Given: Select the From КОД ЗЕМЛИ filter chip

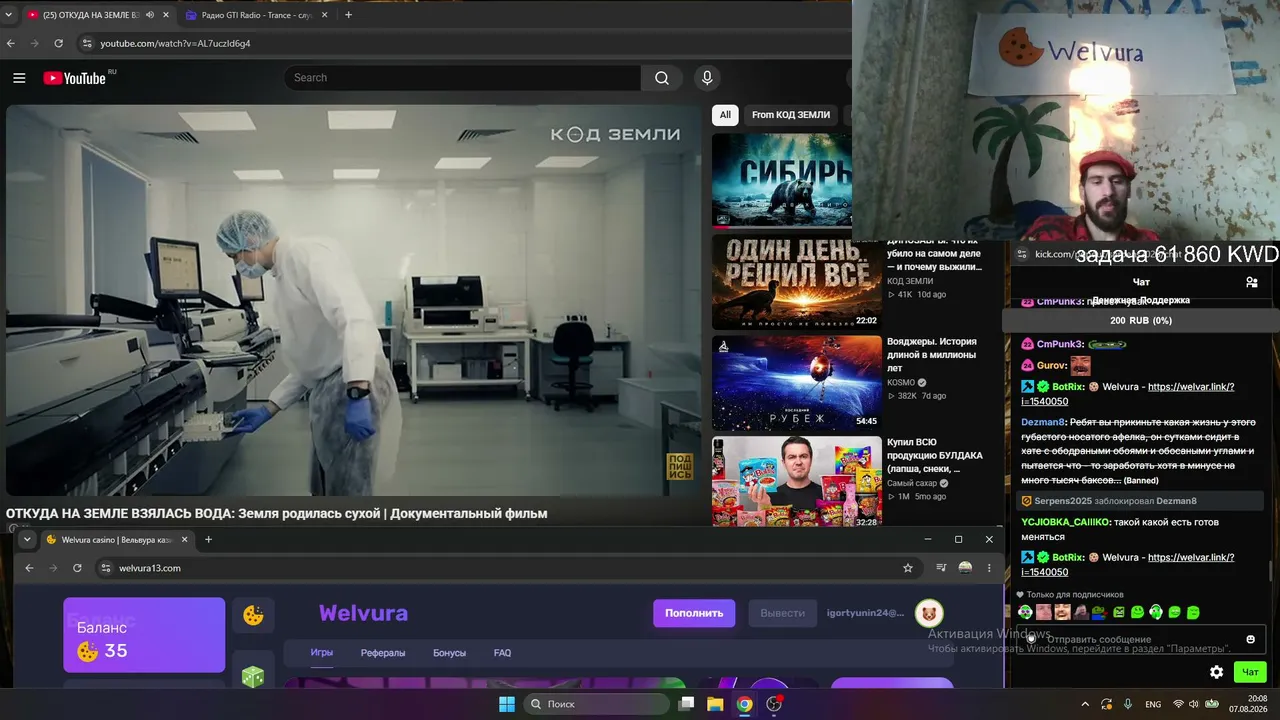Looking at the screenshot, I should pos(791,115).
